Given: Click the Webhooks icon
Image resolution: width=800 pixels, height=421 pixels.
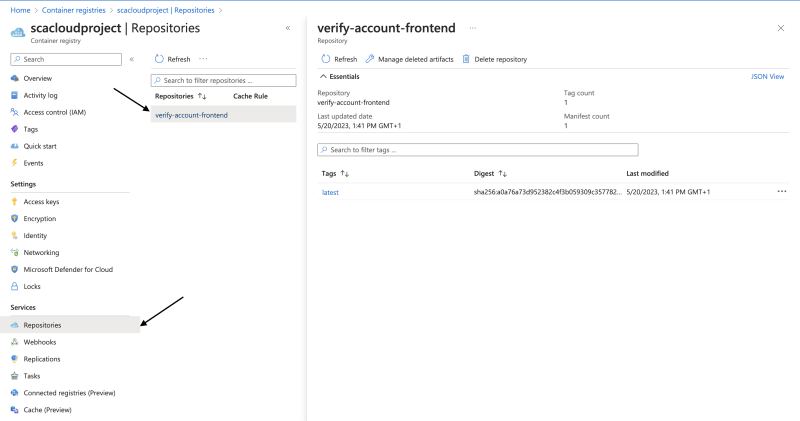Looking at the screenshot, I should click(x=14, y=342).
